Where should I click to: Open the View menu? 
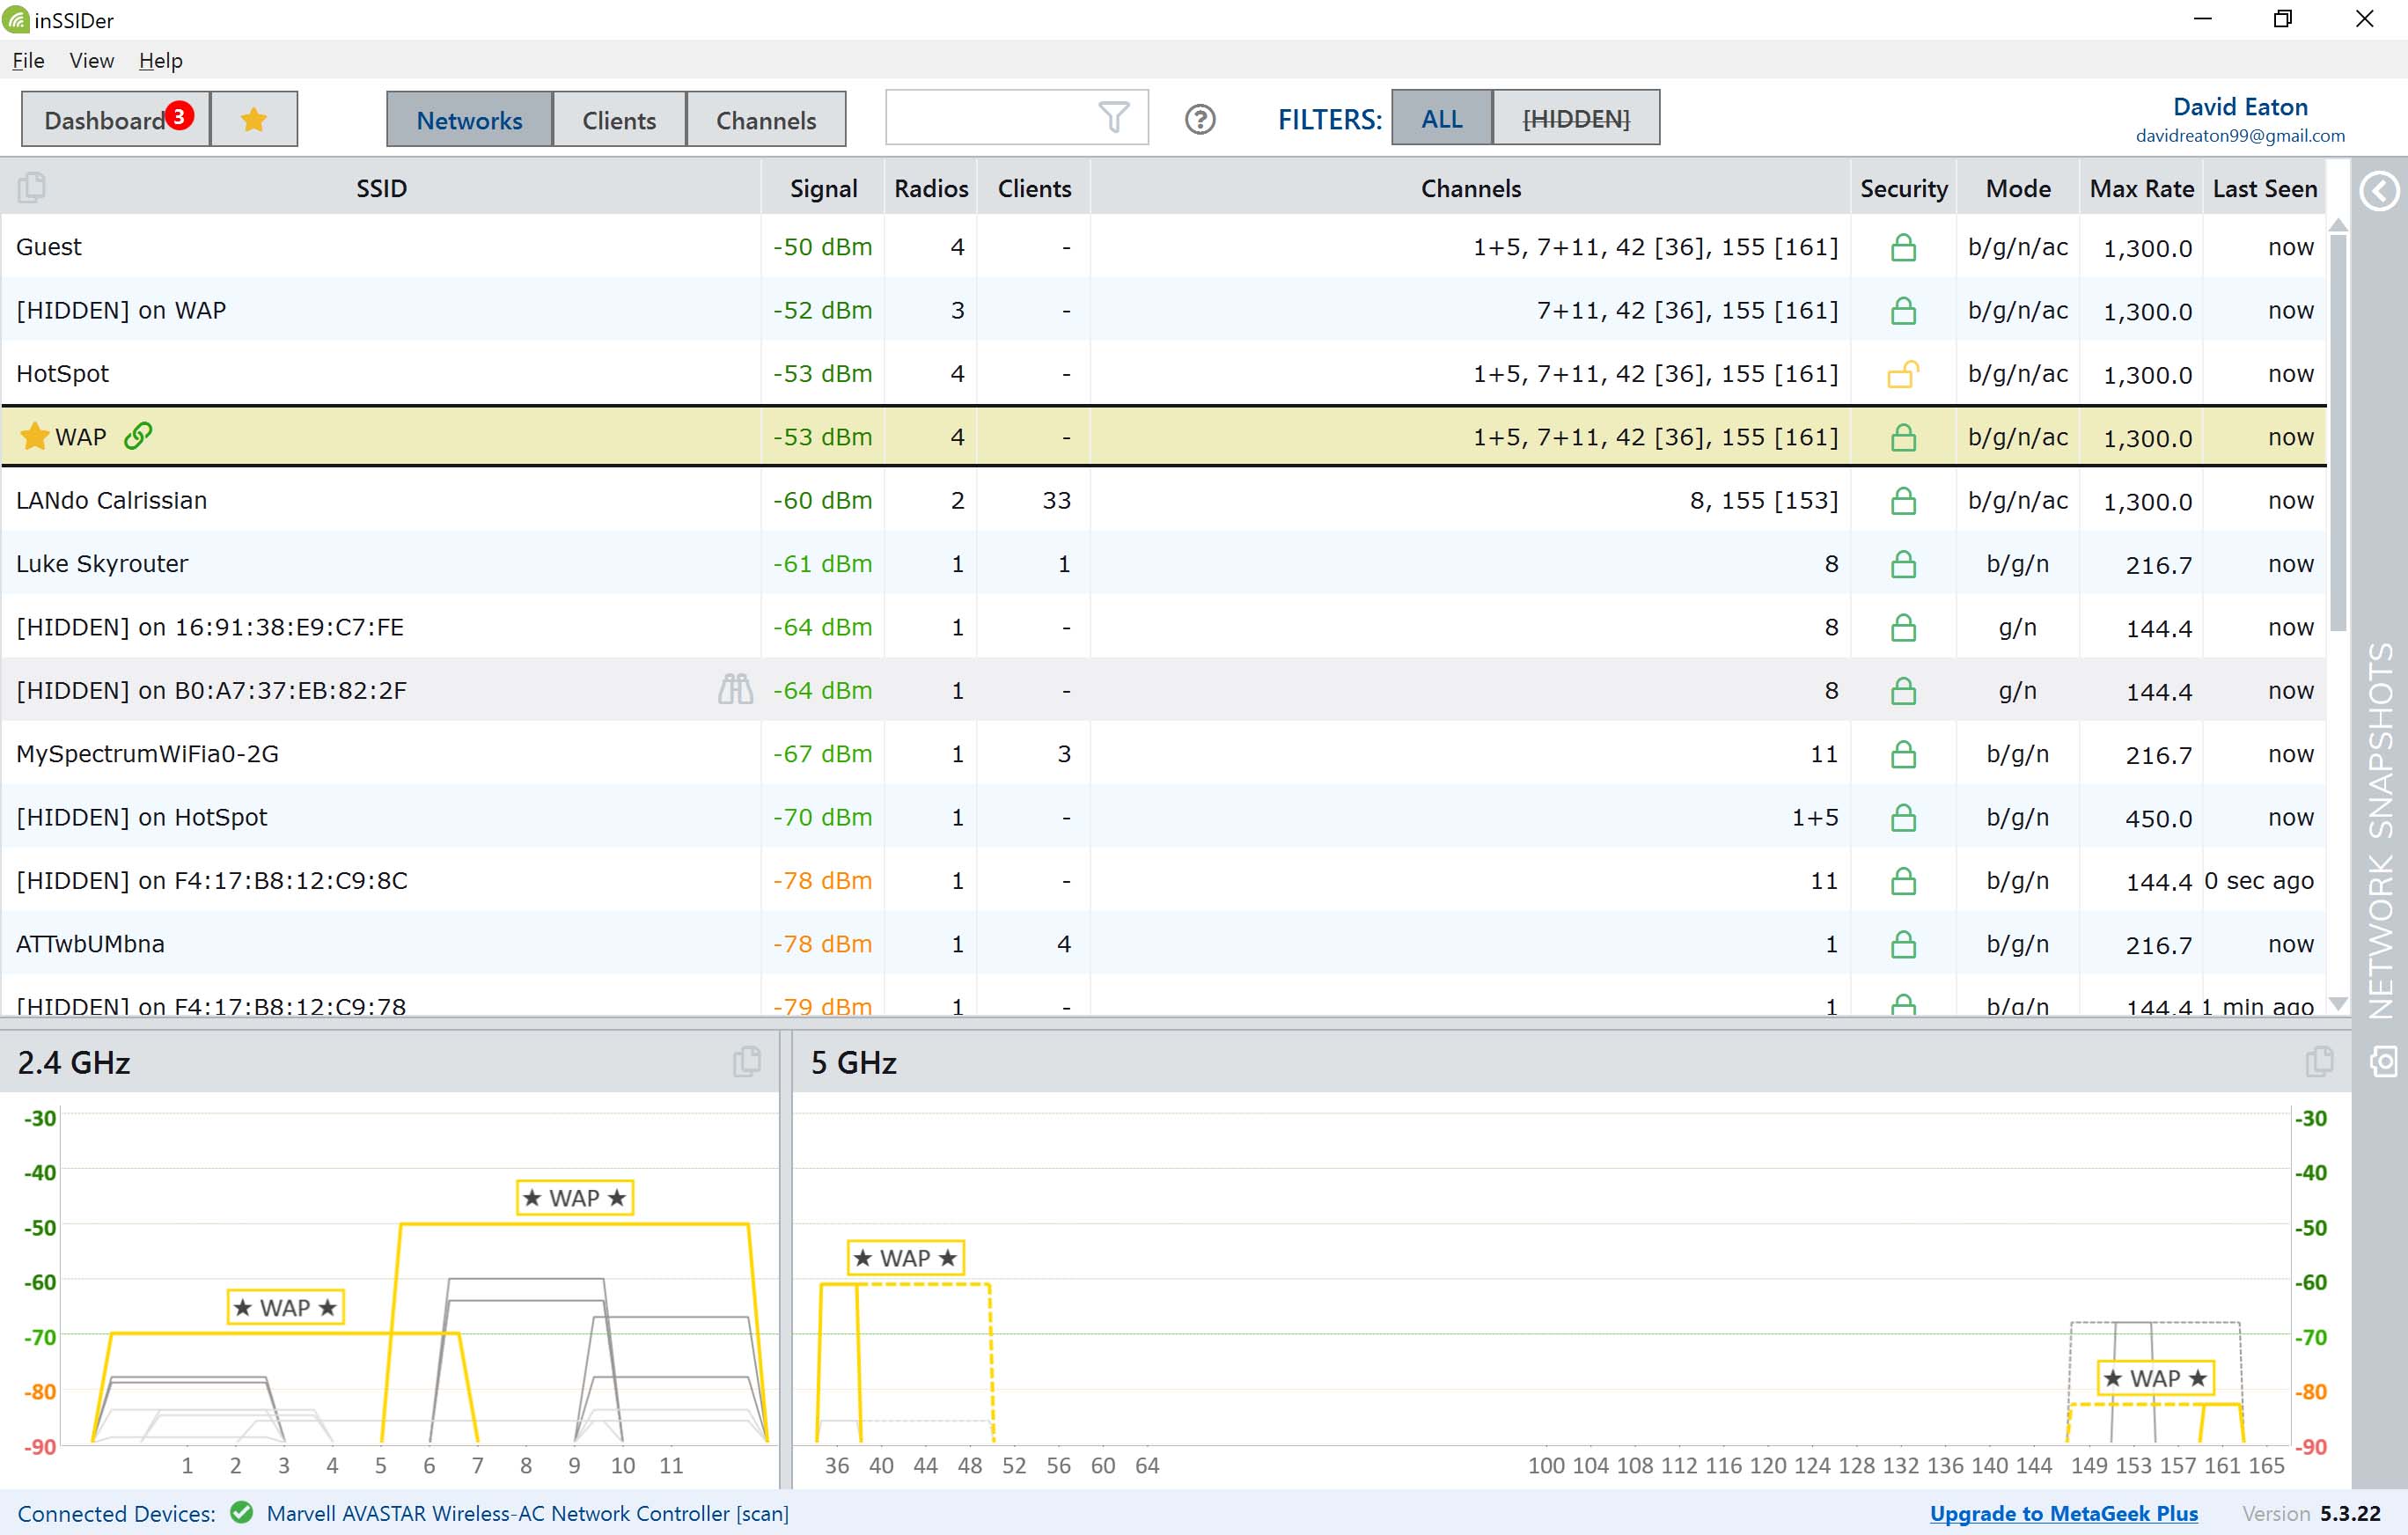coord(91,61)
